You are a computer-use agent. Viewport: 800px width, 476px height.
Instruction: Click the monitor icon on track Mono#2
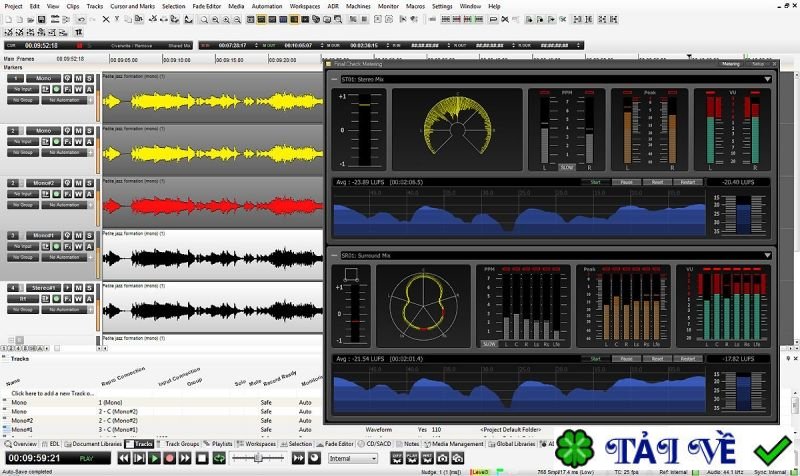67,183
